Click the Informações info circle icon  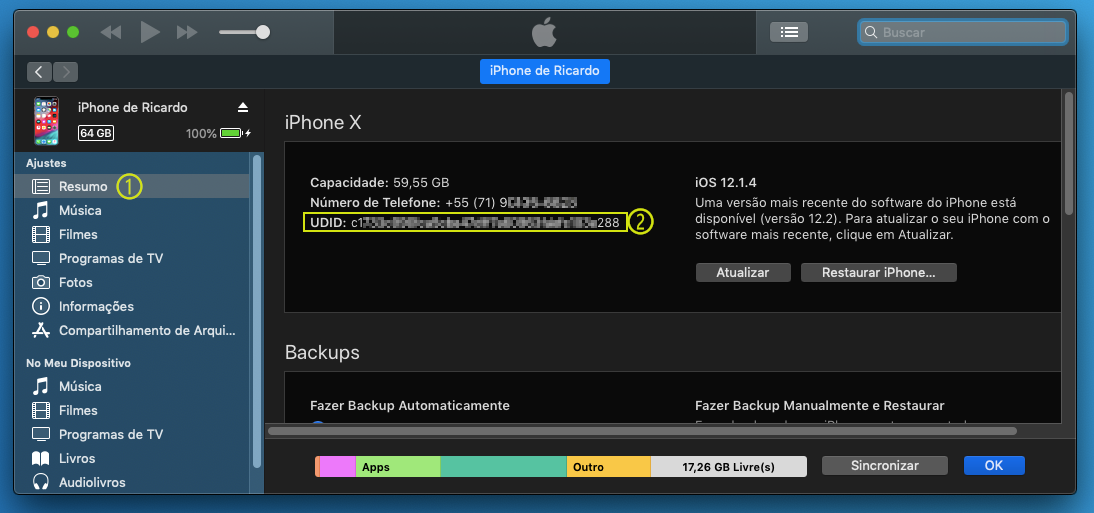(41, 306)
